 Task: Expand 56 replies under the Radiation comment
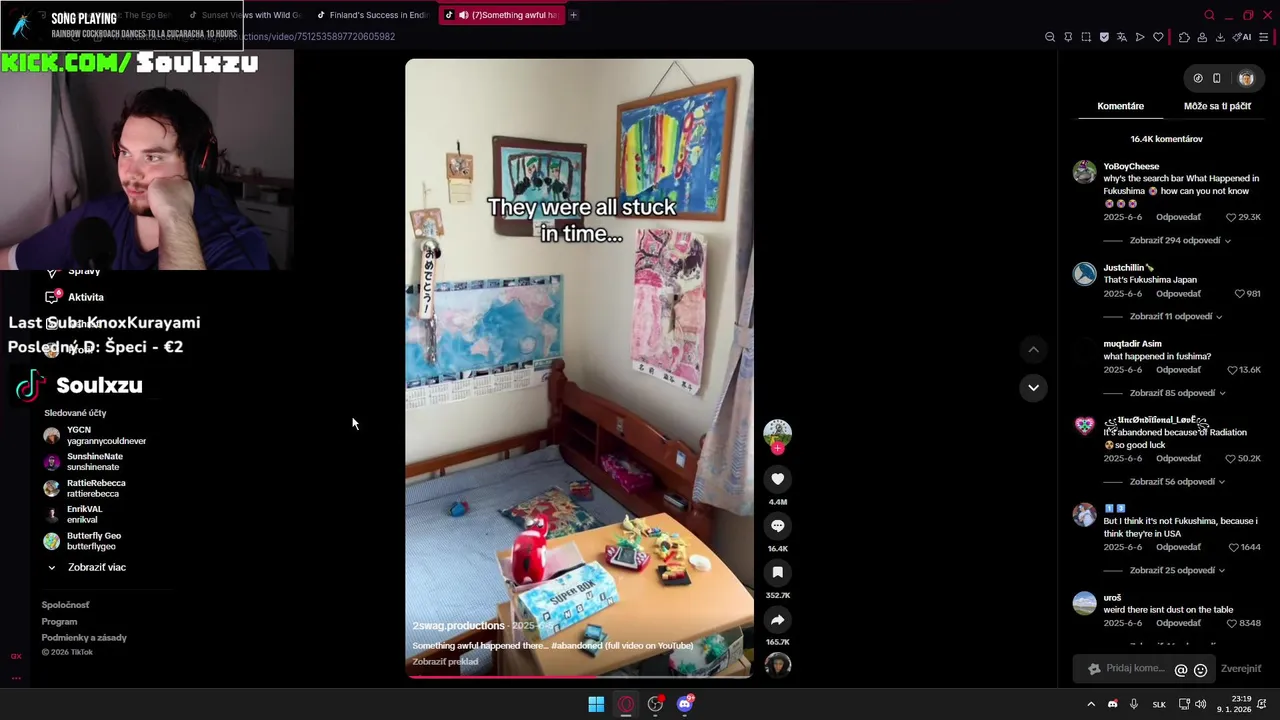[1178, 482]
